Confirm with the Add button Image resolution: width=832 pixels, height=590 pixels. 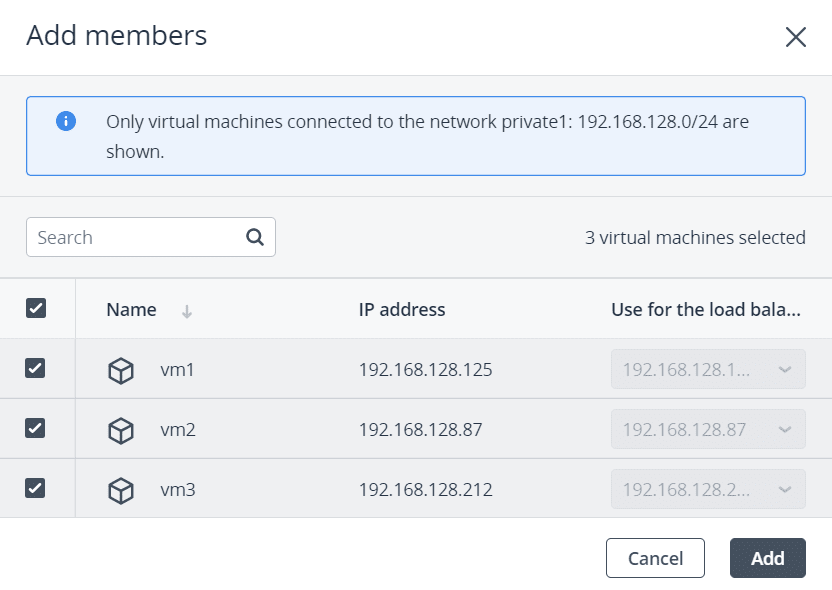[x=767, y=558]
